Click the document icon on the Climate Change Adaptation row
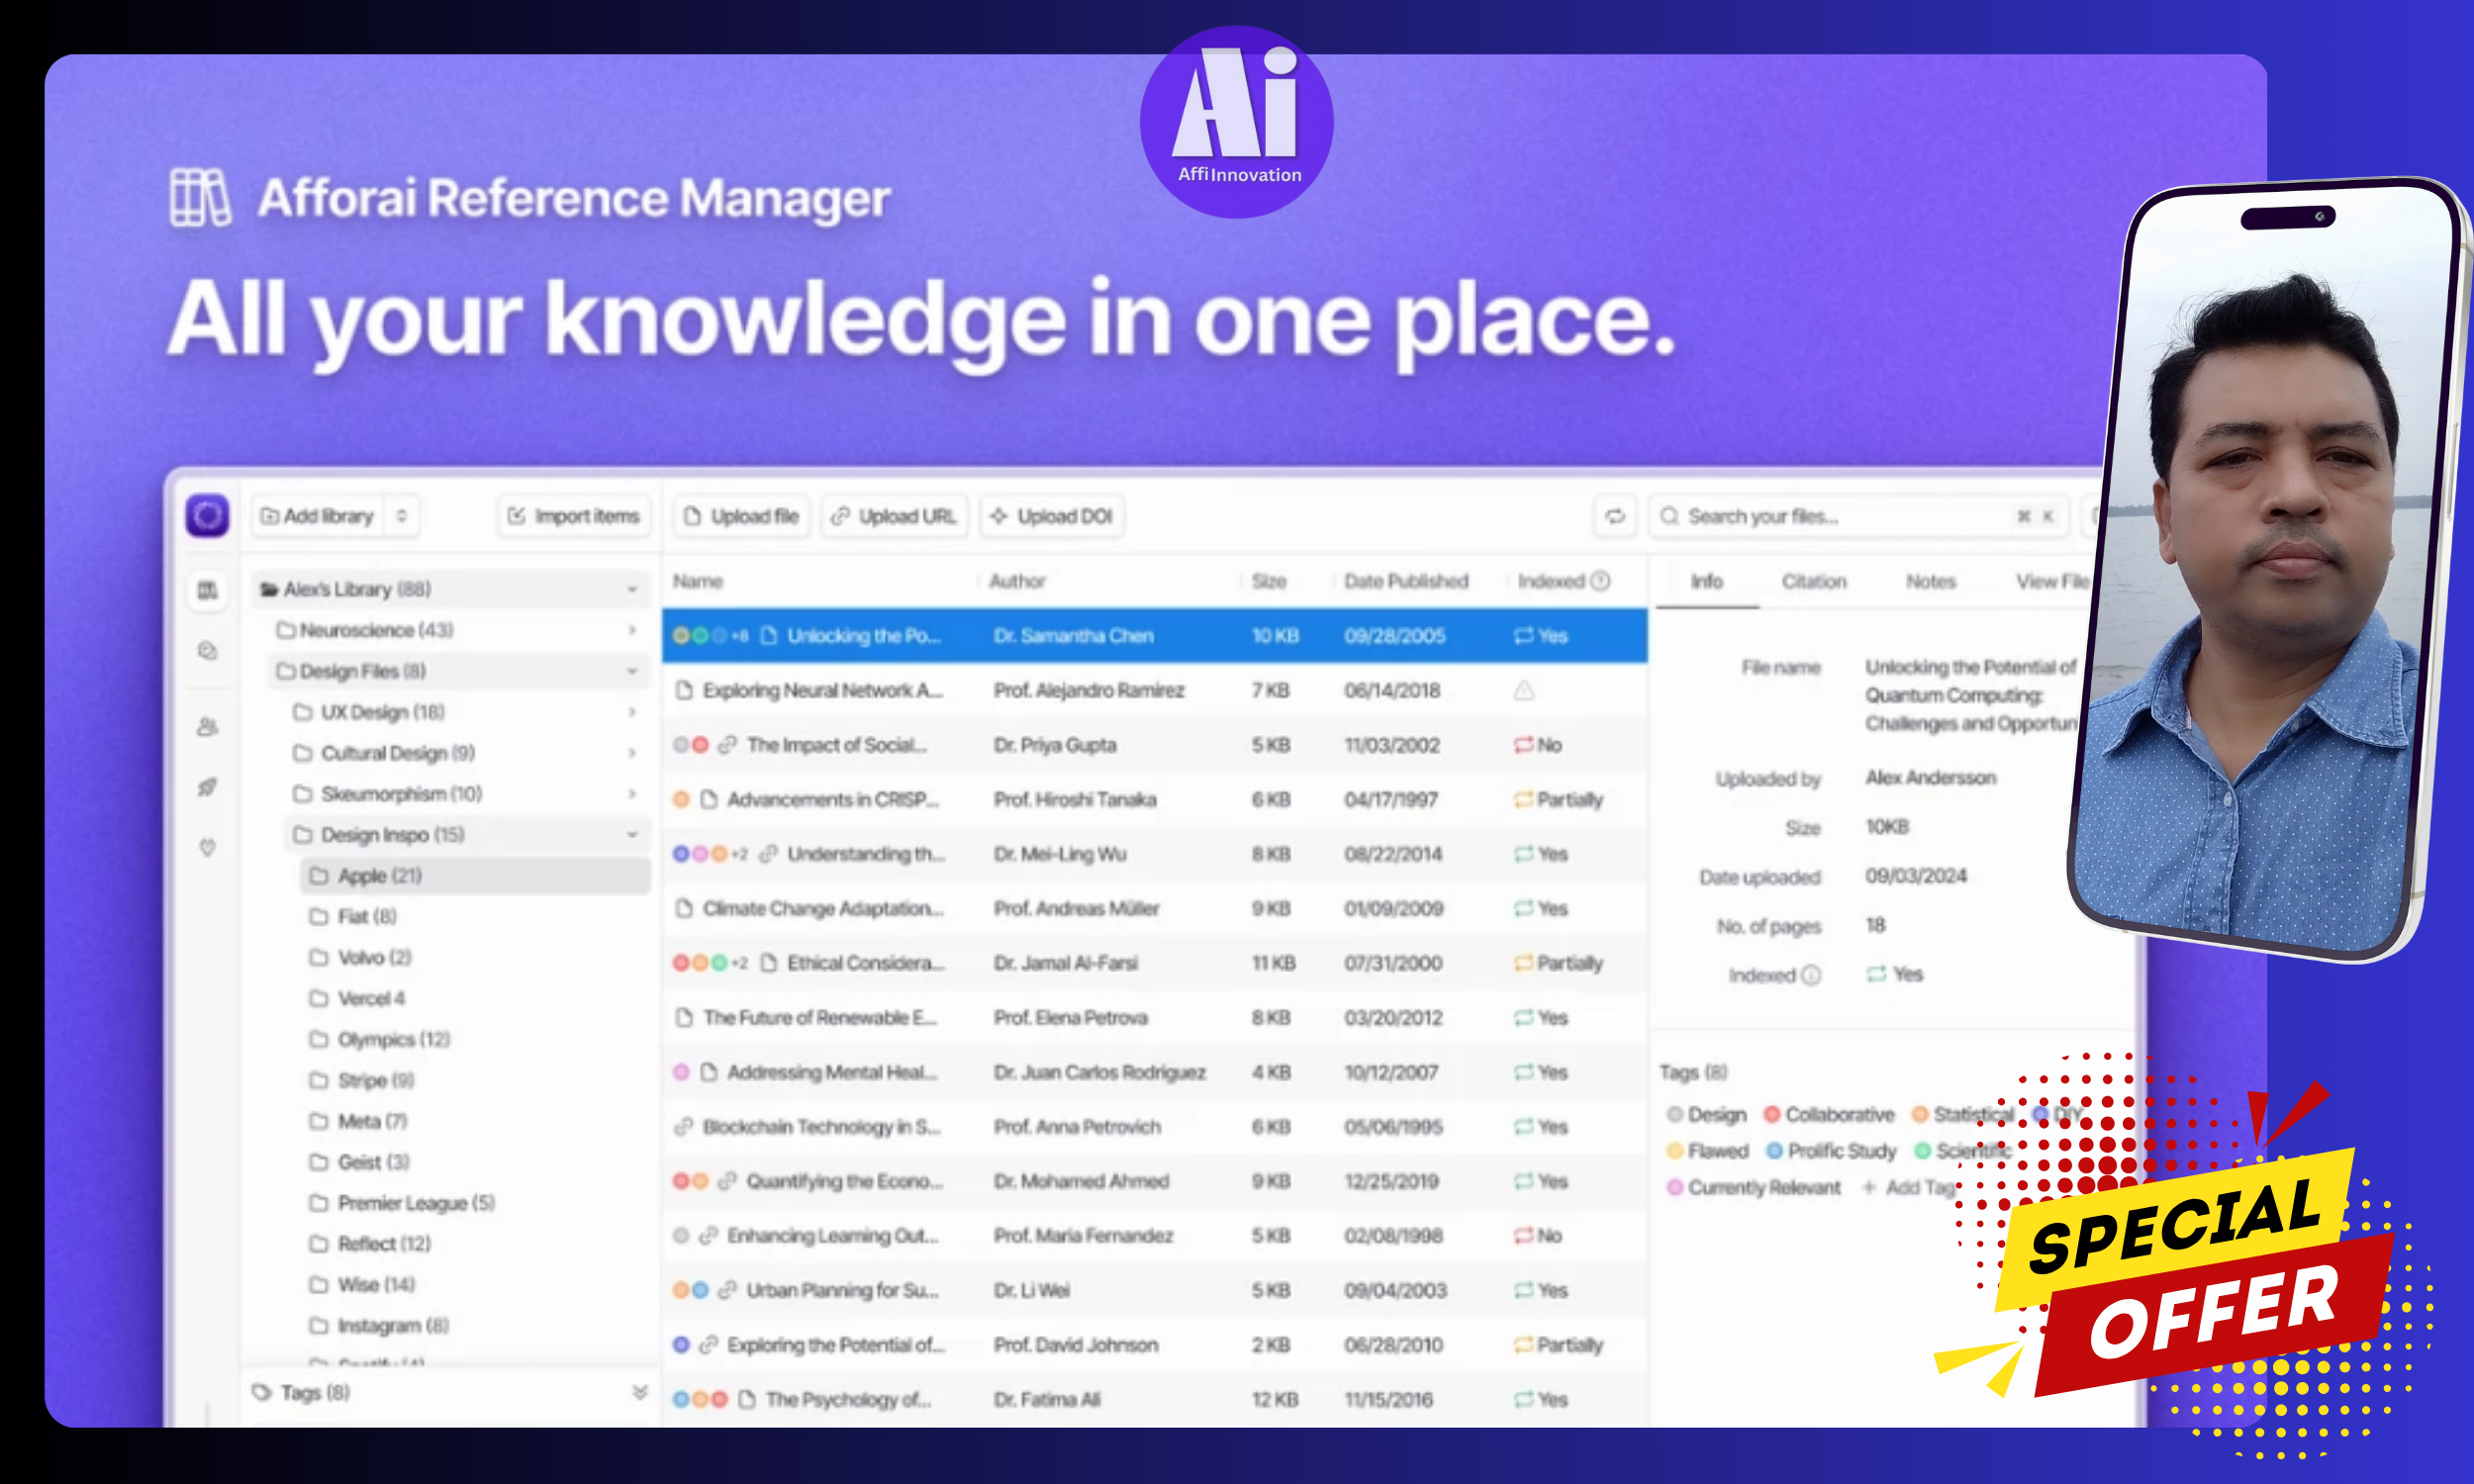This screenshot has width=2474, height=1484. point(684,909)
